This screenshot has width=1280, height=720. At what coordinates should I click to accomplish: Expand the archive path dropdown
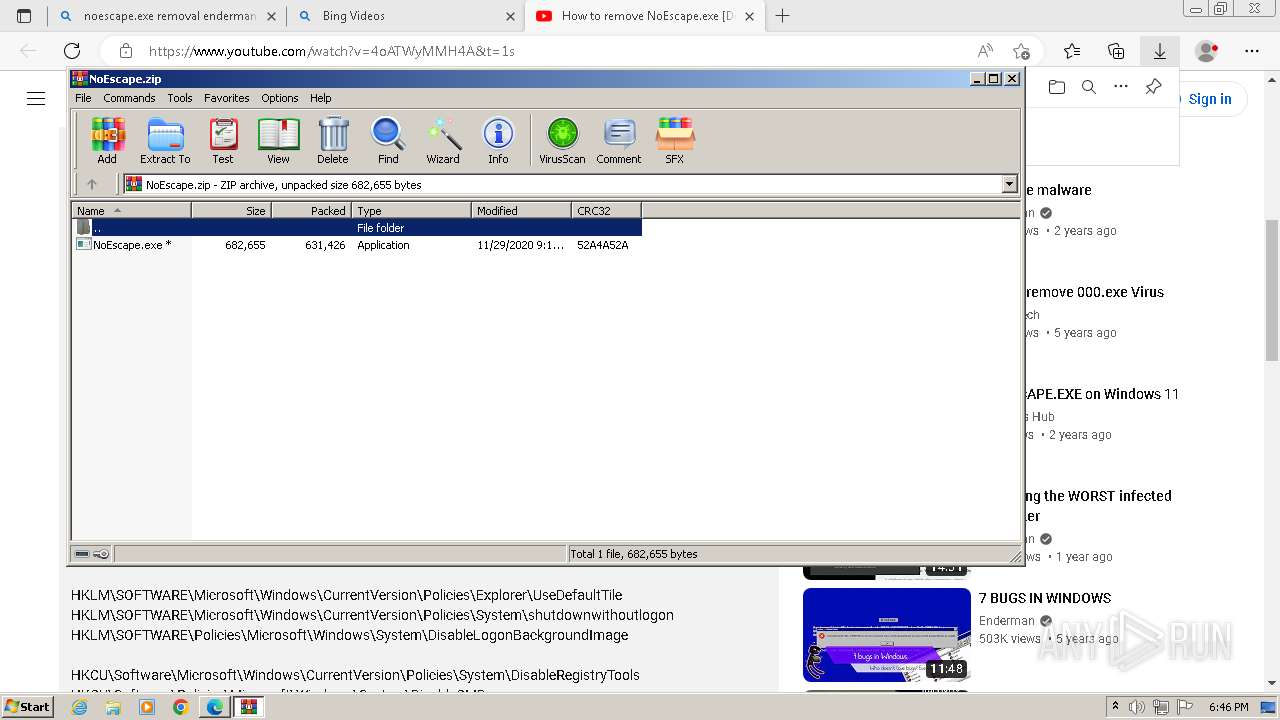[x=1009, y=184]
